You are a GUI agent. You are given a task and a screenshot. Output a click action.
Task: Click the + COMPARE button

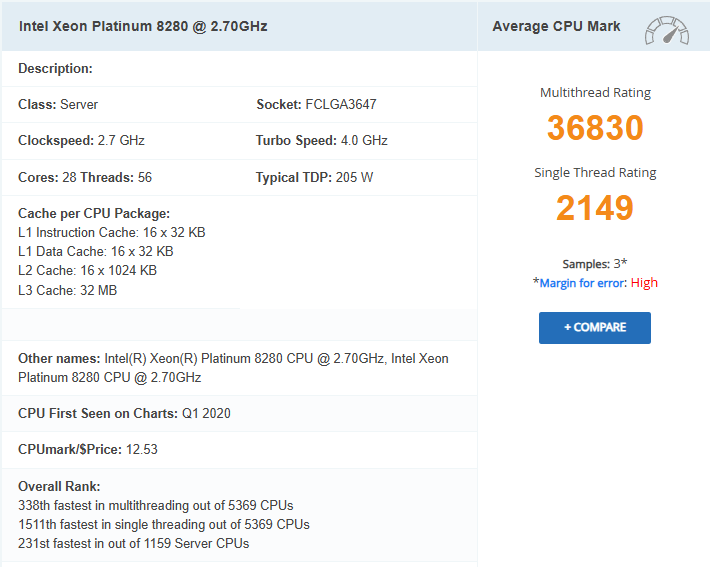pos(595,327)
